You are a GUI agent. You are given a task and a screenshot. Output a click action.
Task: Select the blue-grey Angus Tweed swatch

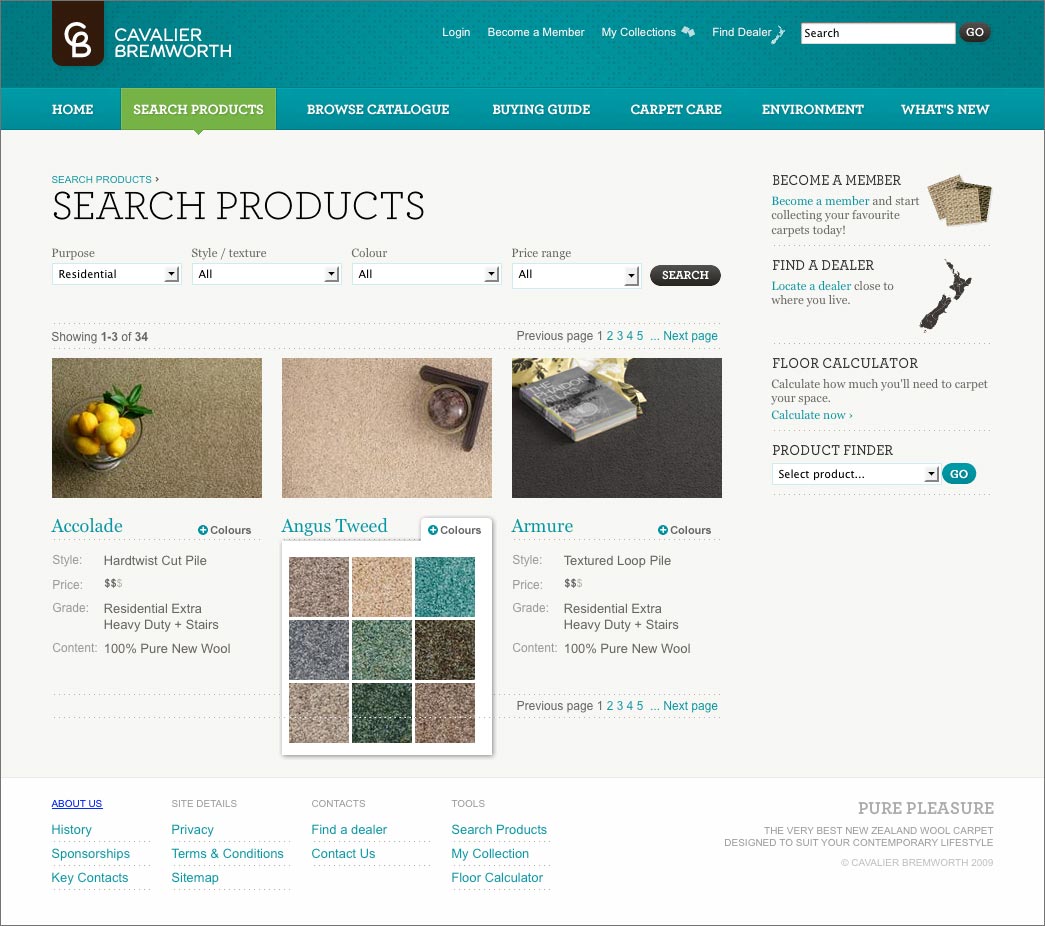click(319, 650)
